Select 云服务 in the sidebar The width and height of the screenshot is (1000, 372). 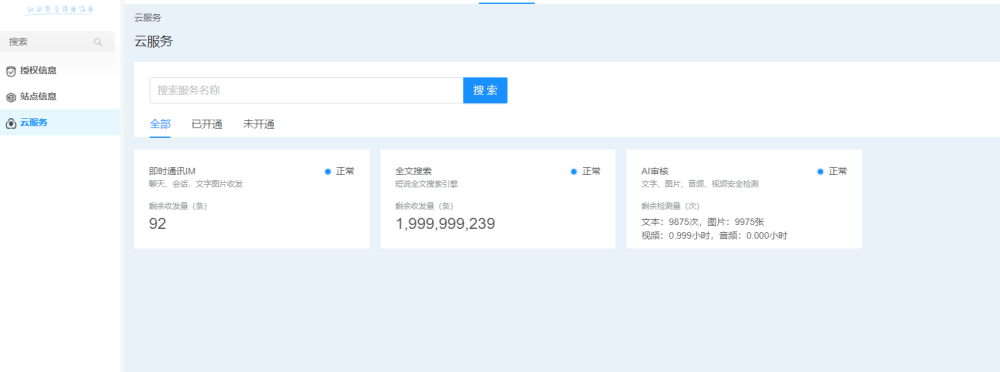click(x=60, y=123)
